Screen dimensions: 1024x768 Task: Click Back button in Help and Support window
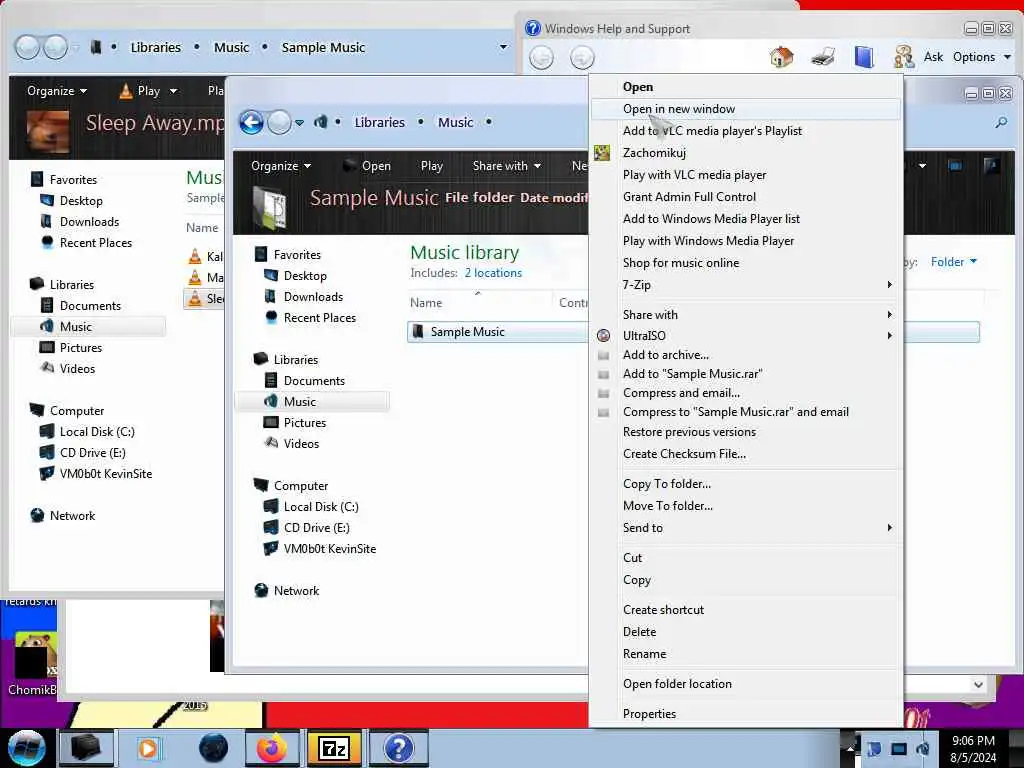tap(541, 58)
